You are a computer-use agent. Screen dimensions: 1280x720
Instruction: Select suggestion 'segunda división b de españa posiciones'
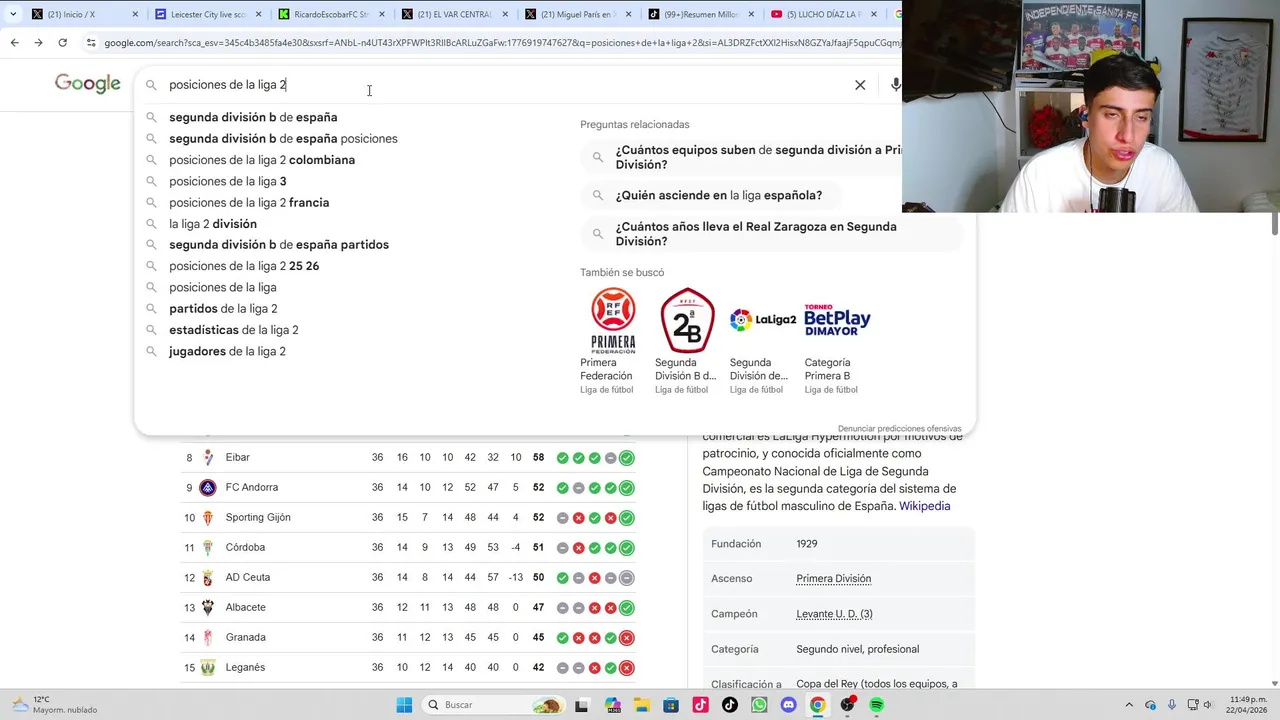click(283, 139)
